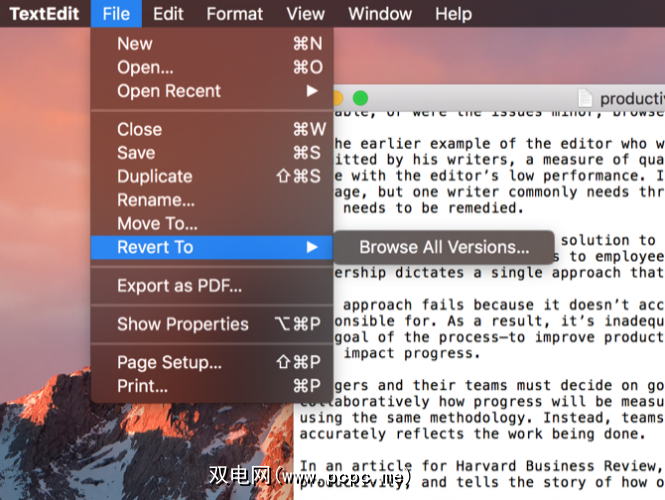Click the line starting 'using the same methodology'
Image resolution: width=665 pixels, height=500 pixels.
(x=482, y=418)
